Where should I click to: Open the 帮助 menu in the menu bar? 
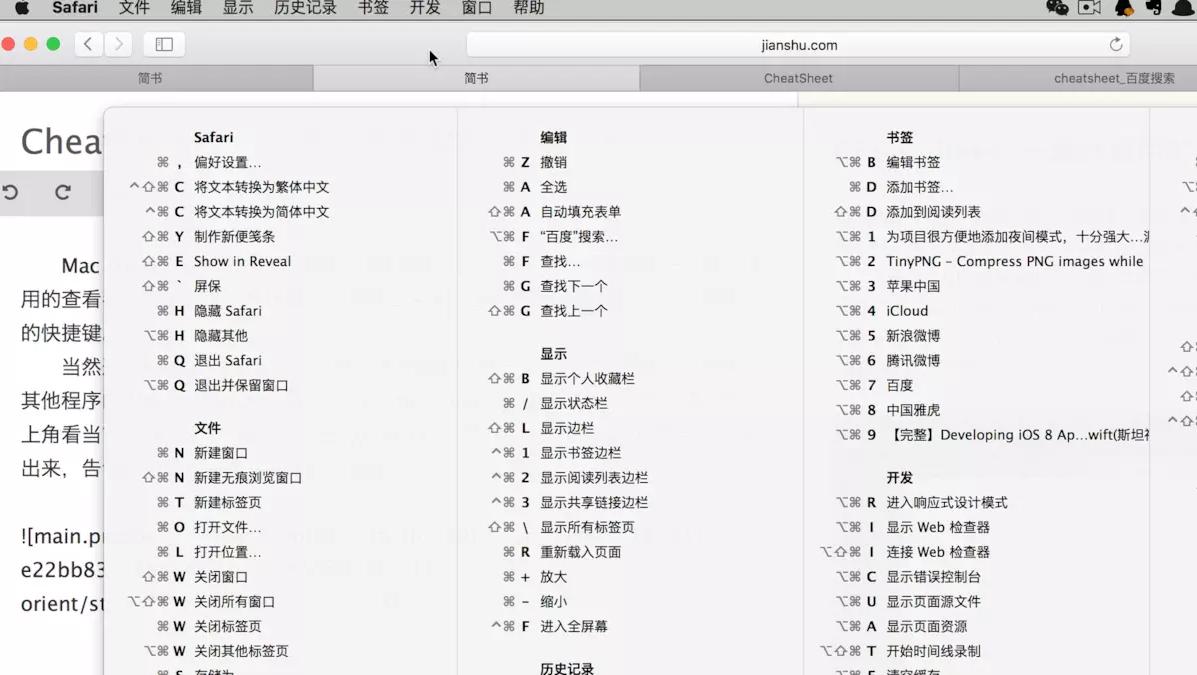coord(529,8)
